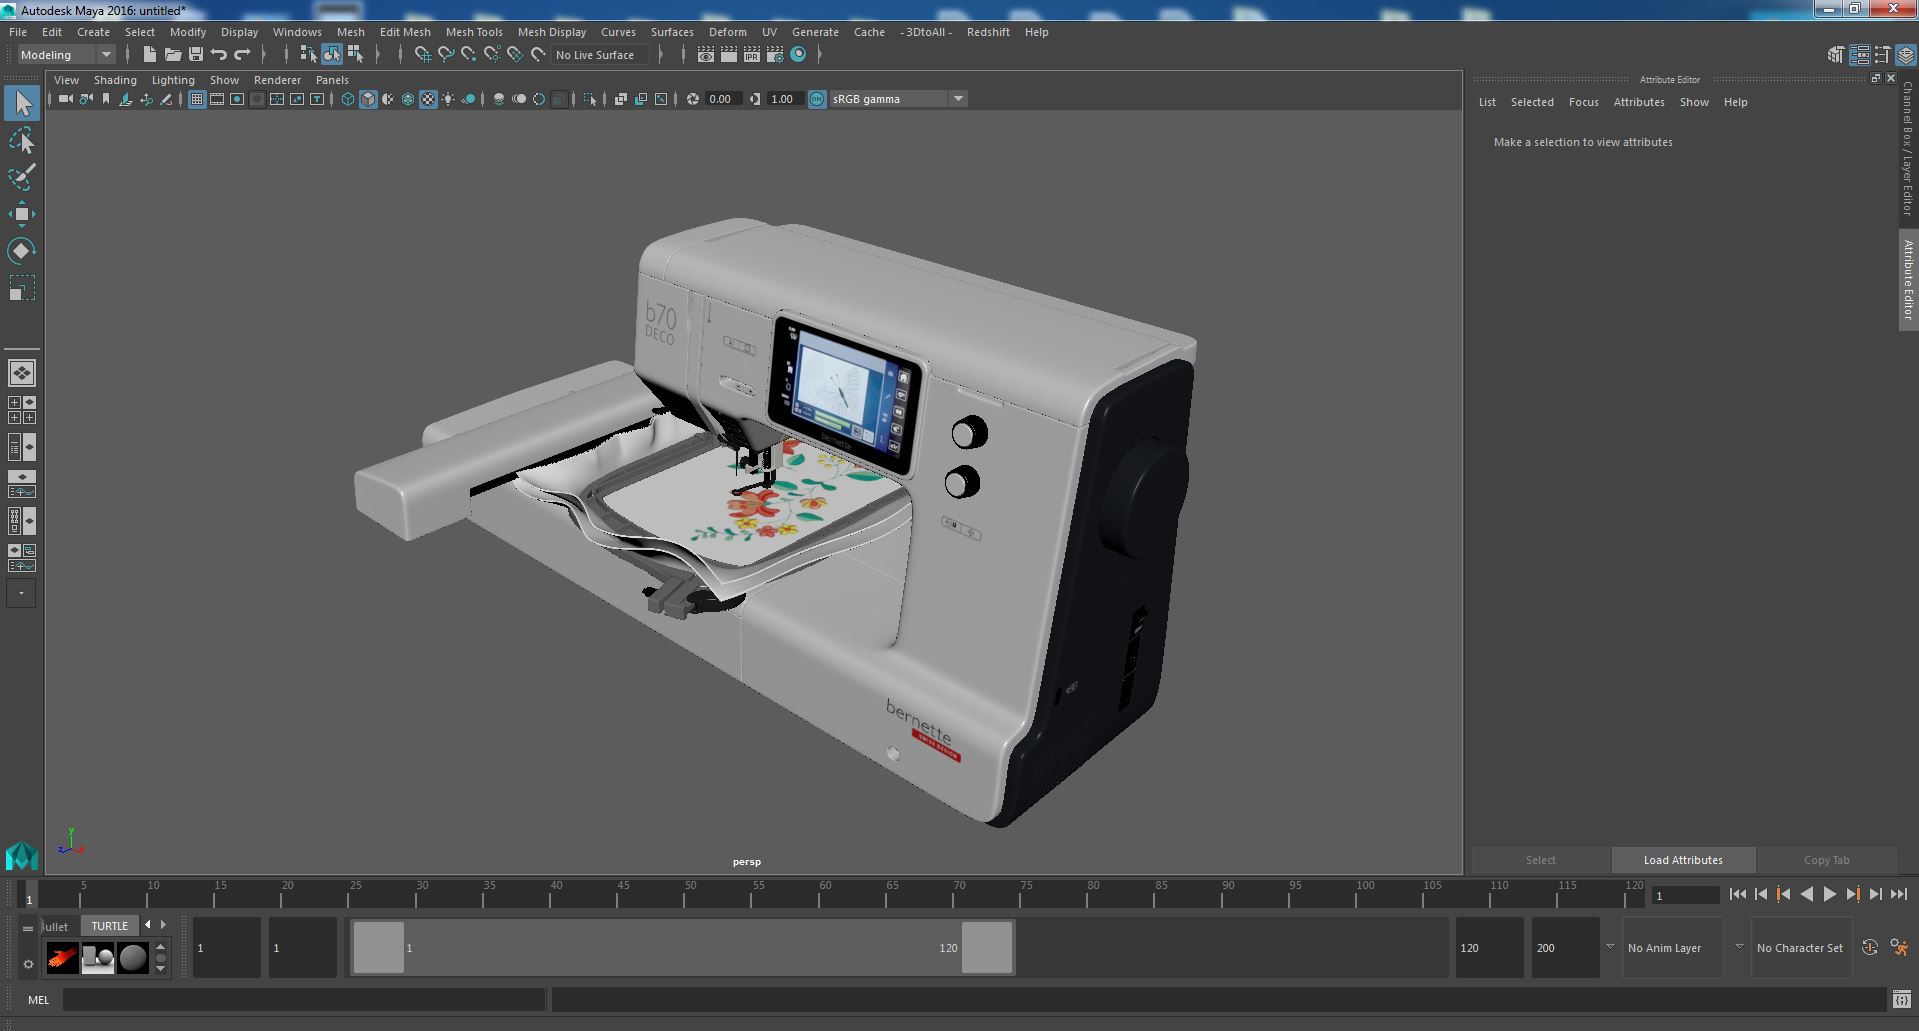Enable select by hierarchy mode
Image resolution: width=1919 pixels, height=1031 pixels.
pos(308,55)
